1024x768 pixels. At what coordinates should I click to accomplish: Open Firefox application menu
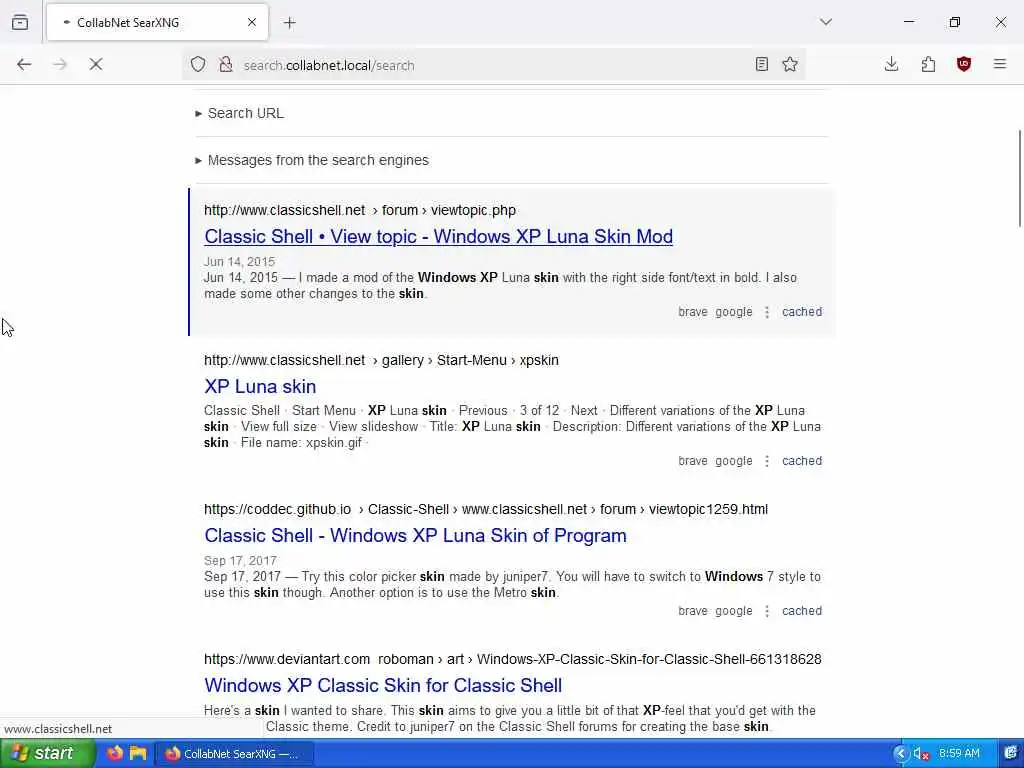click(x=1000, y=64)
